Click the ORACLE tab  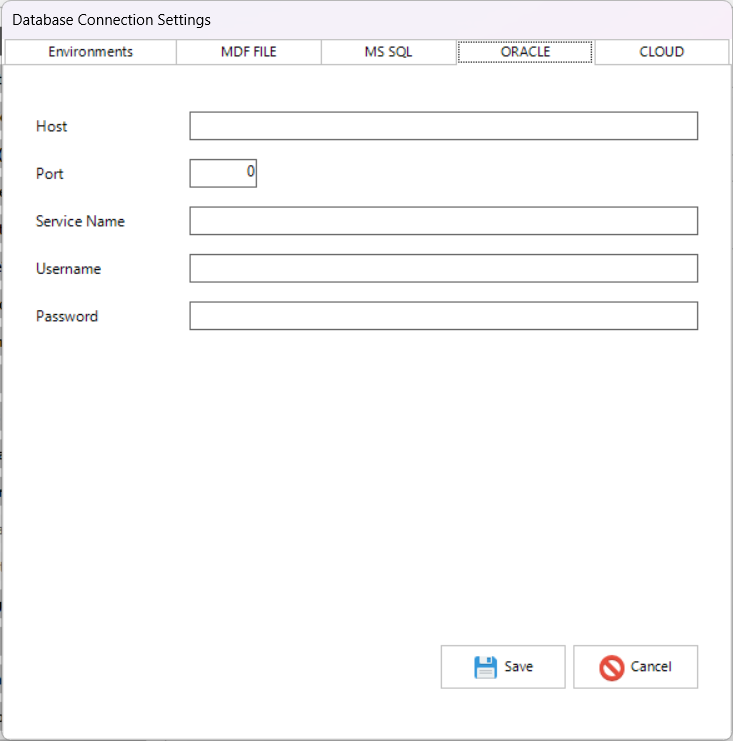tap(525, 52)
